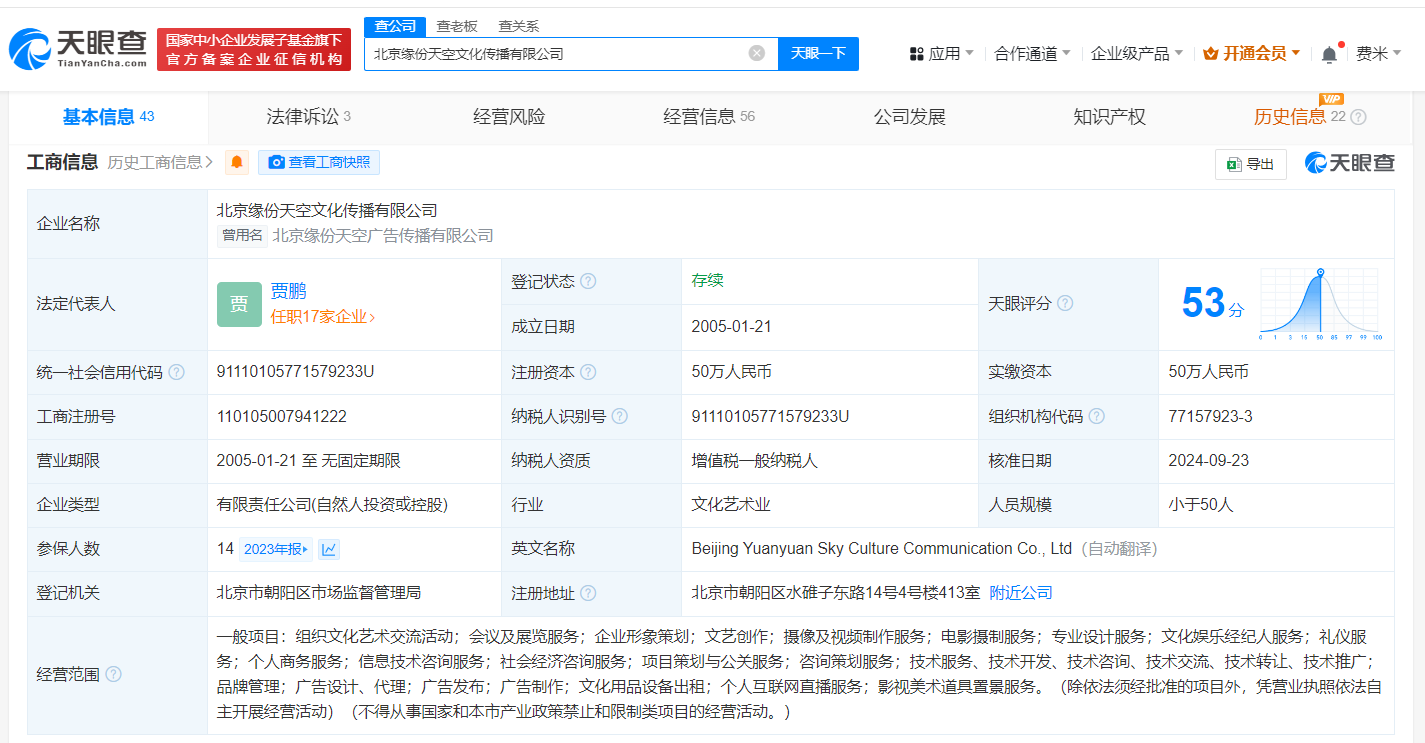This screenshot has width=1425, height=743.
Task: Click the TianYanCha logo to go home
Action: [x=78, y=48]
